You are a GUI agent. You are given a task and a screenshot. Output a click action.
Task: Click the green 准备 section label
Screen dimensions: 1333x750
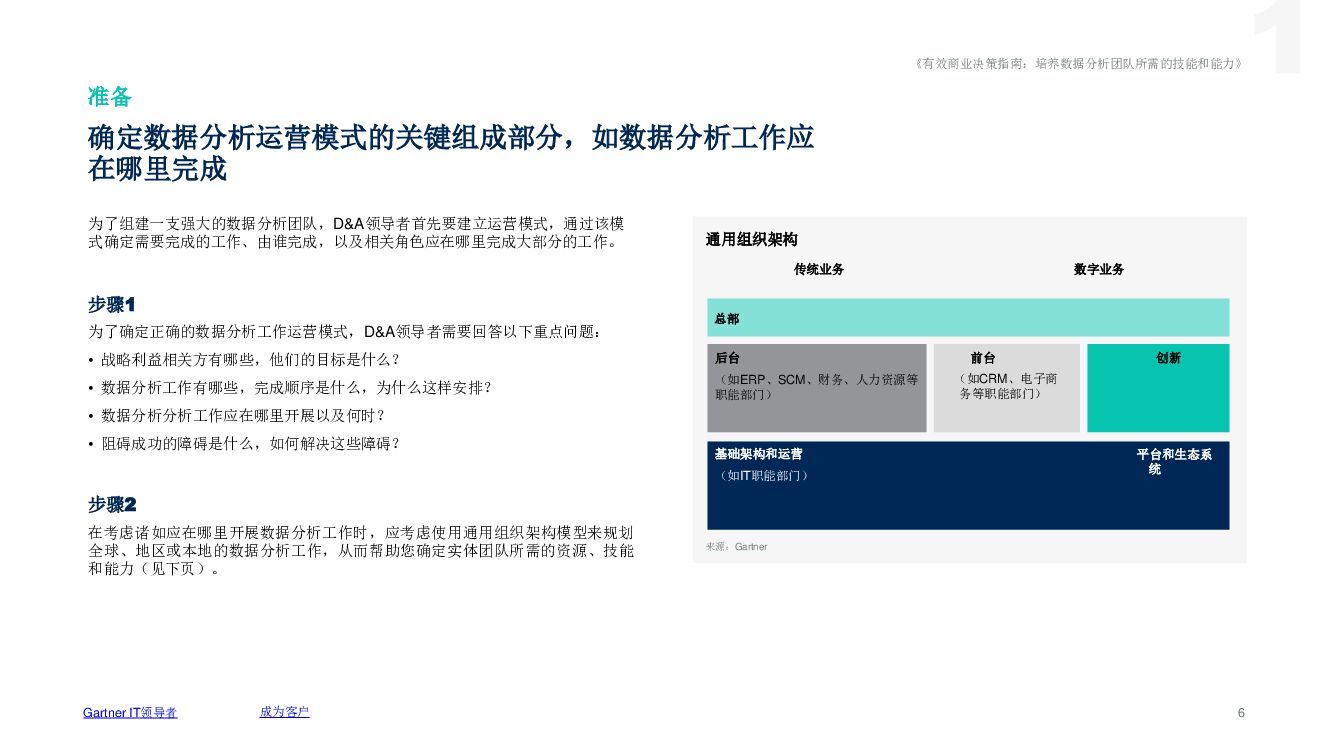[x=110, y=97]
